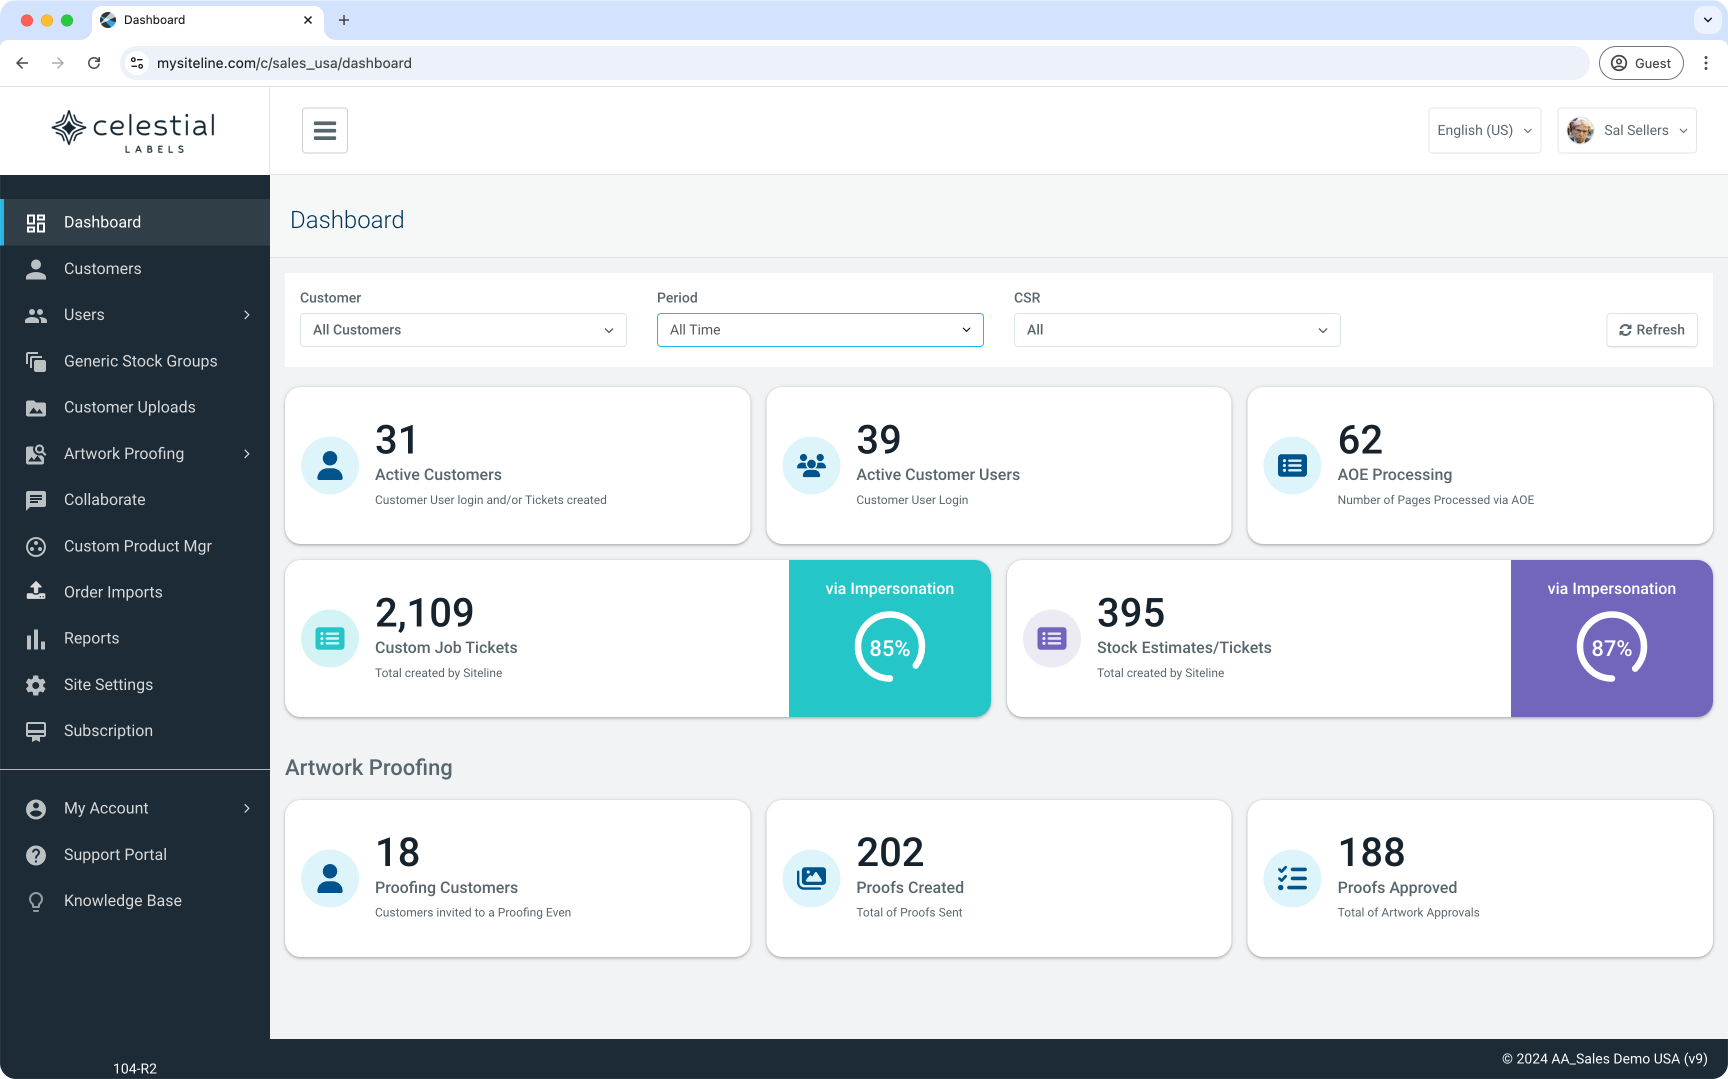Click the Active Customer Users group icon
This screenshot has width=1728, height=1079.
click(811, 465)
